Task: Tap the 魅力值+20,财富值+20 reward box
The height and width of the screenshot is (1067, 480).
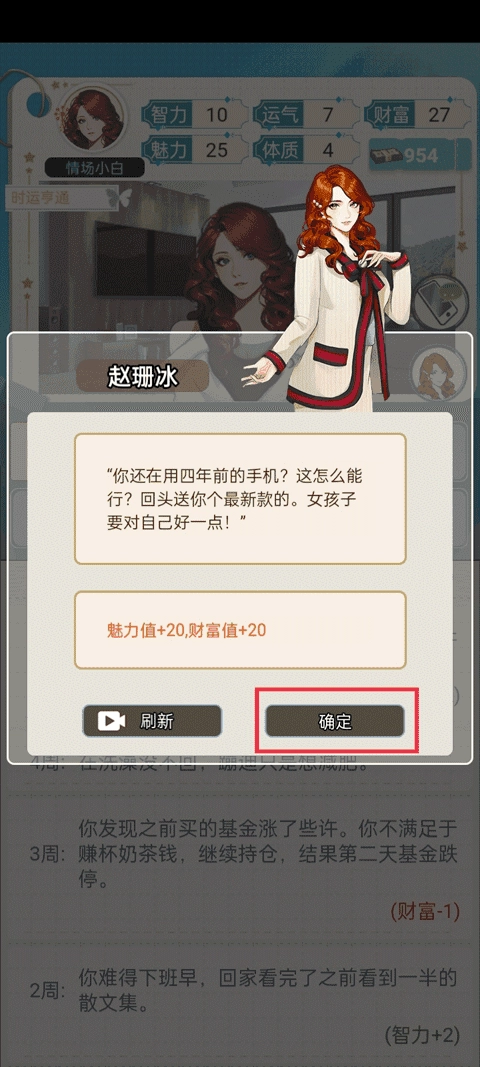Action: coord(240,630)
